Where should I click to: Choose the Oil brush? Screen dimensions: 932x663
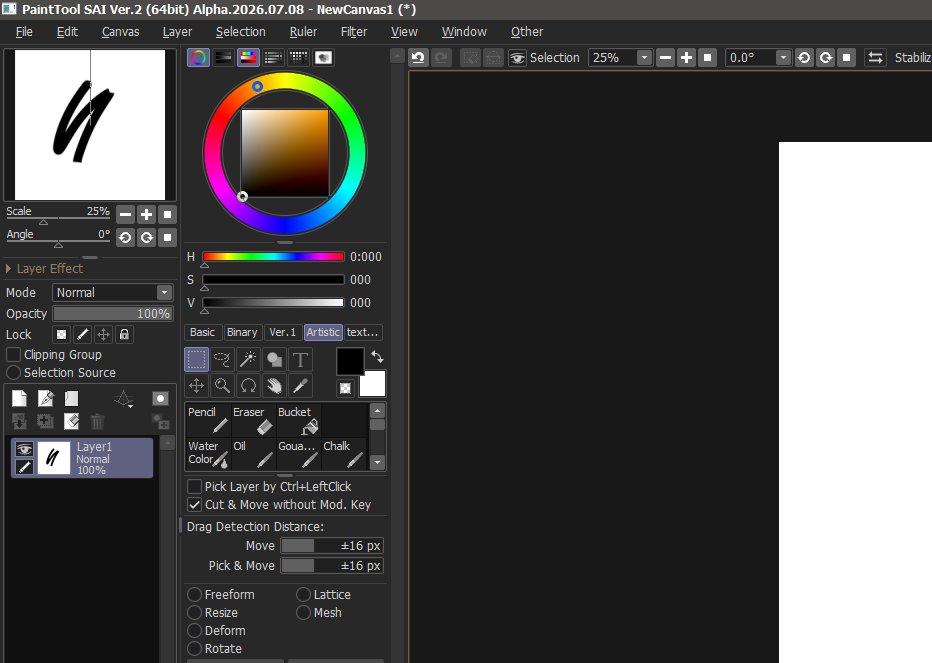[x=253, y=454]
